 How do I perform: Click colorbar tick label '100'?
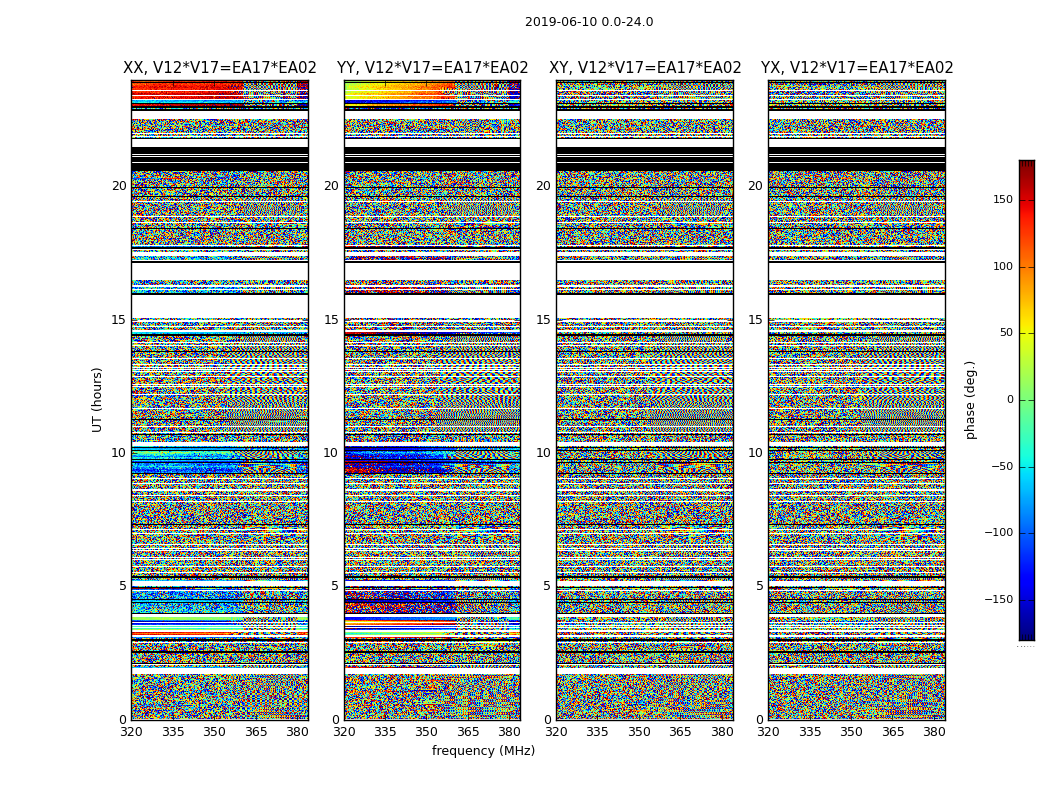point(1003,266)
